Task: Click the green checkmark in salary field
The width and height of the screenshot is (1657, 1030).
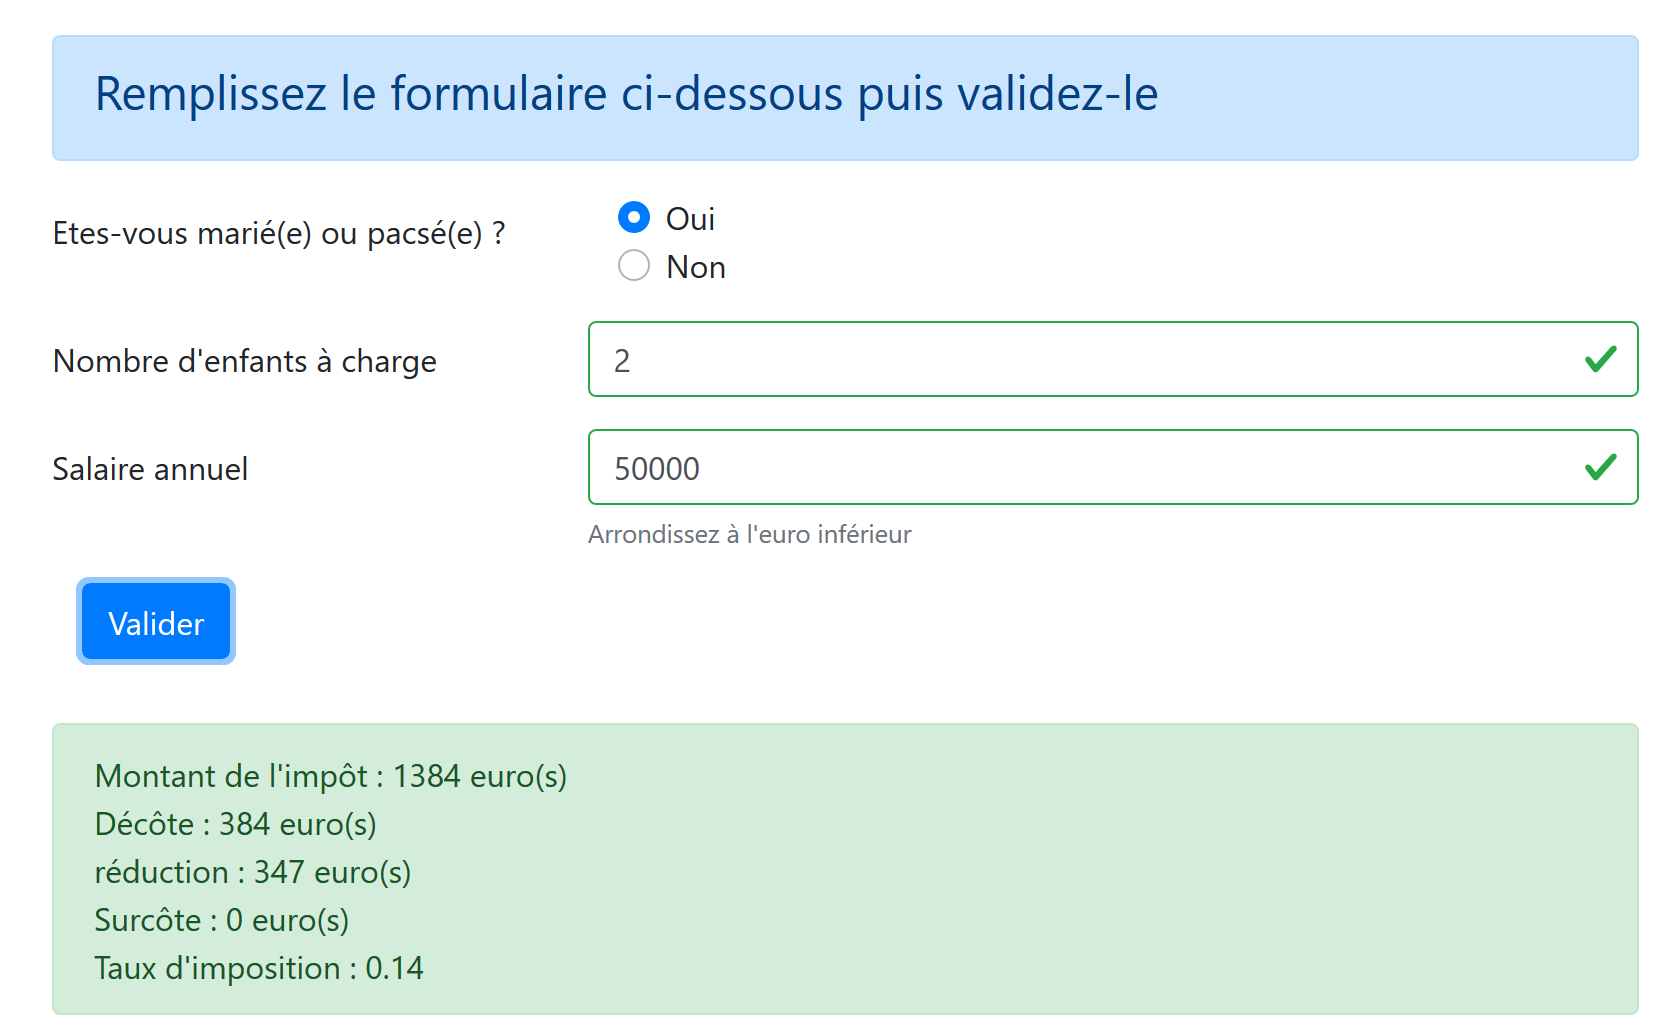Action: coord(1600,467)
